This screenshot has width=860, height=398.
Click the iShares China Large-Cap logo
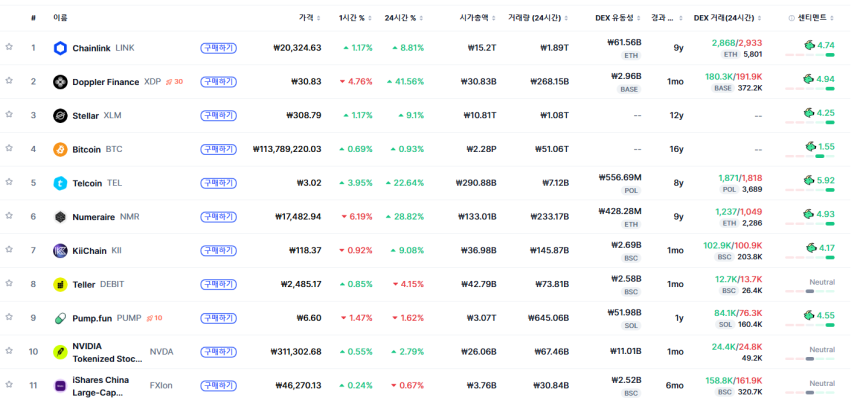click(x=60, y=386)
